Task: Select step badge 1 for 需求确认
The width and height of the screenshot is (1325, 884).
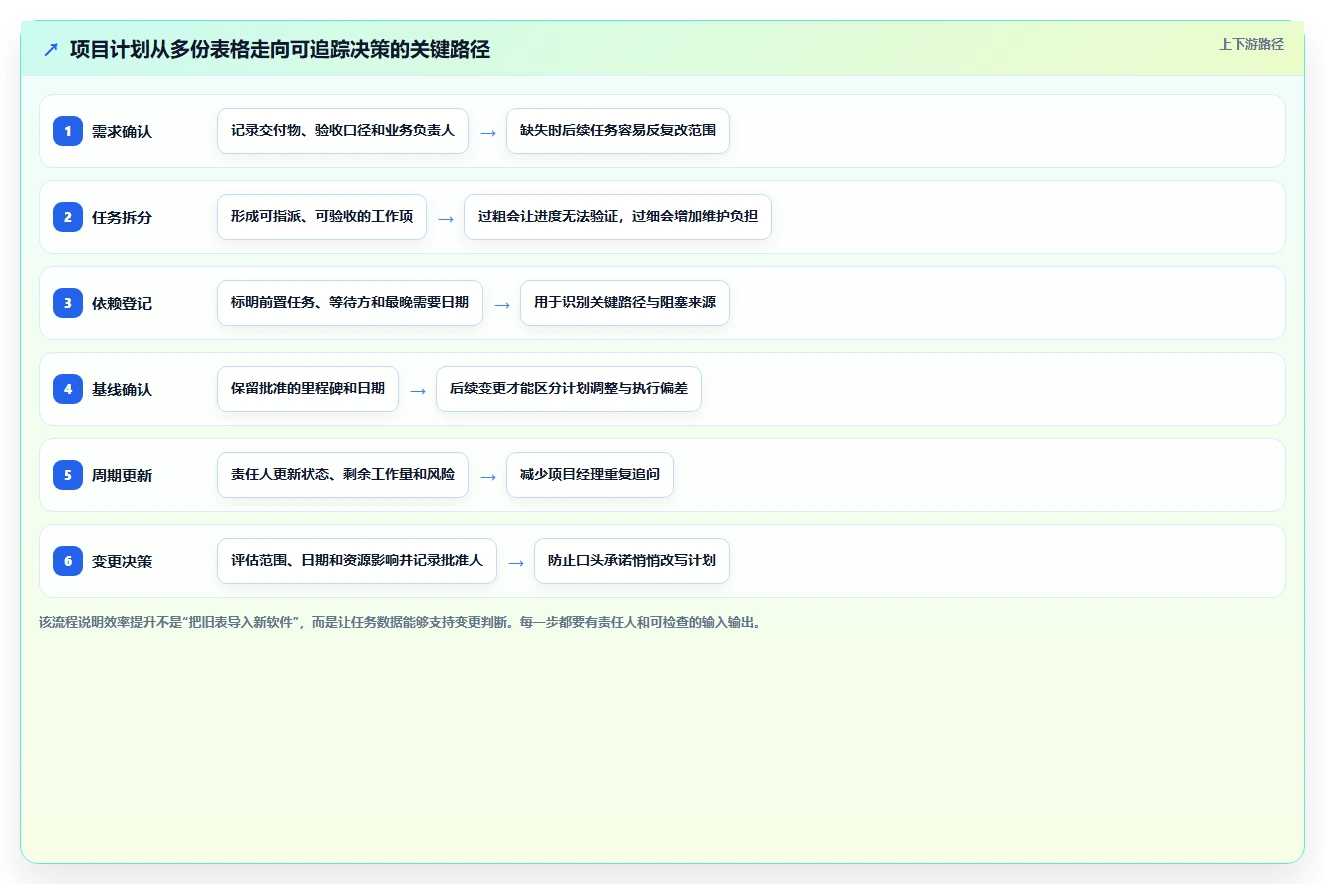Action: [68, 131]
